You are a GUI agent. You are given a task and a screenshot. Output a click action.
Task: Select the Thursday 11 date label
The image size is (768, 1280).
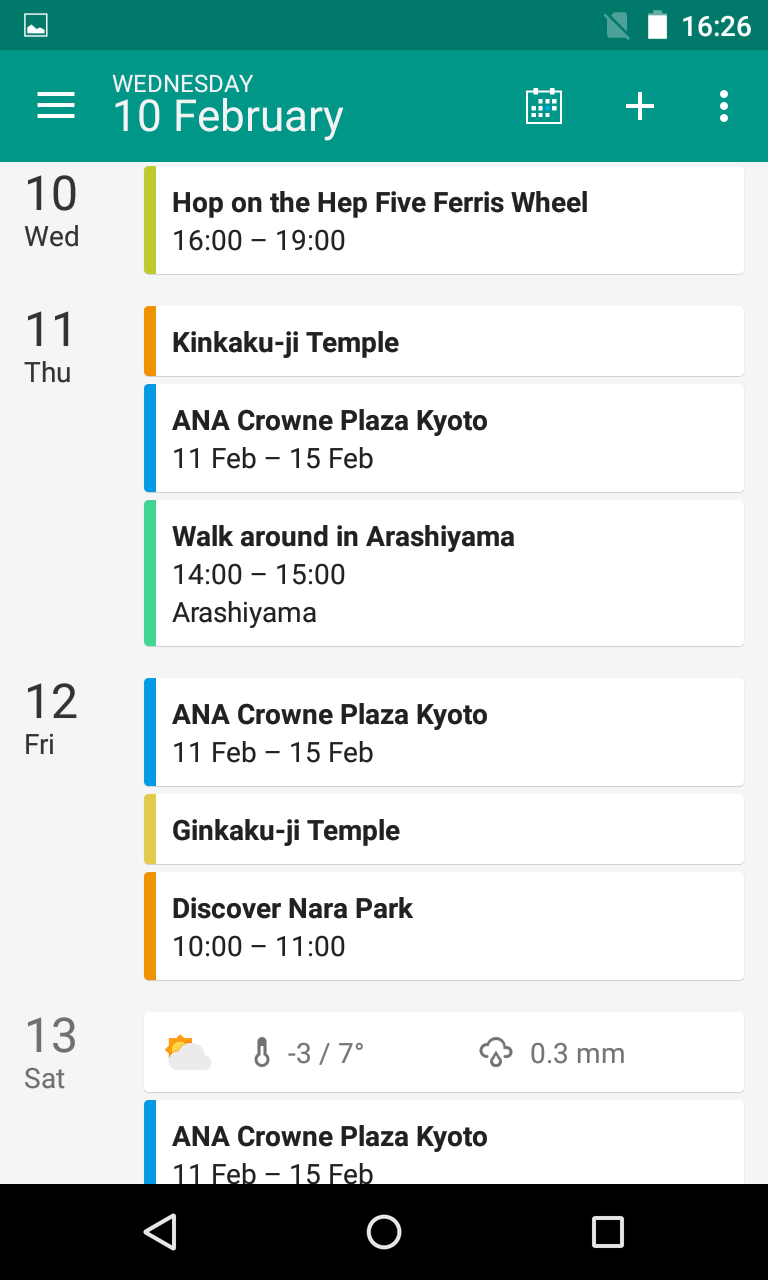click(50, 346)
